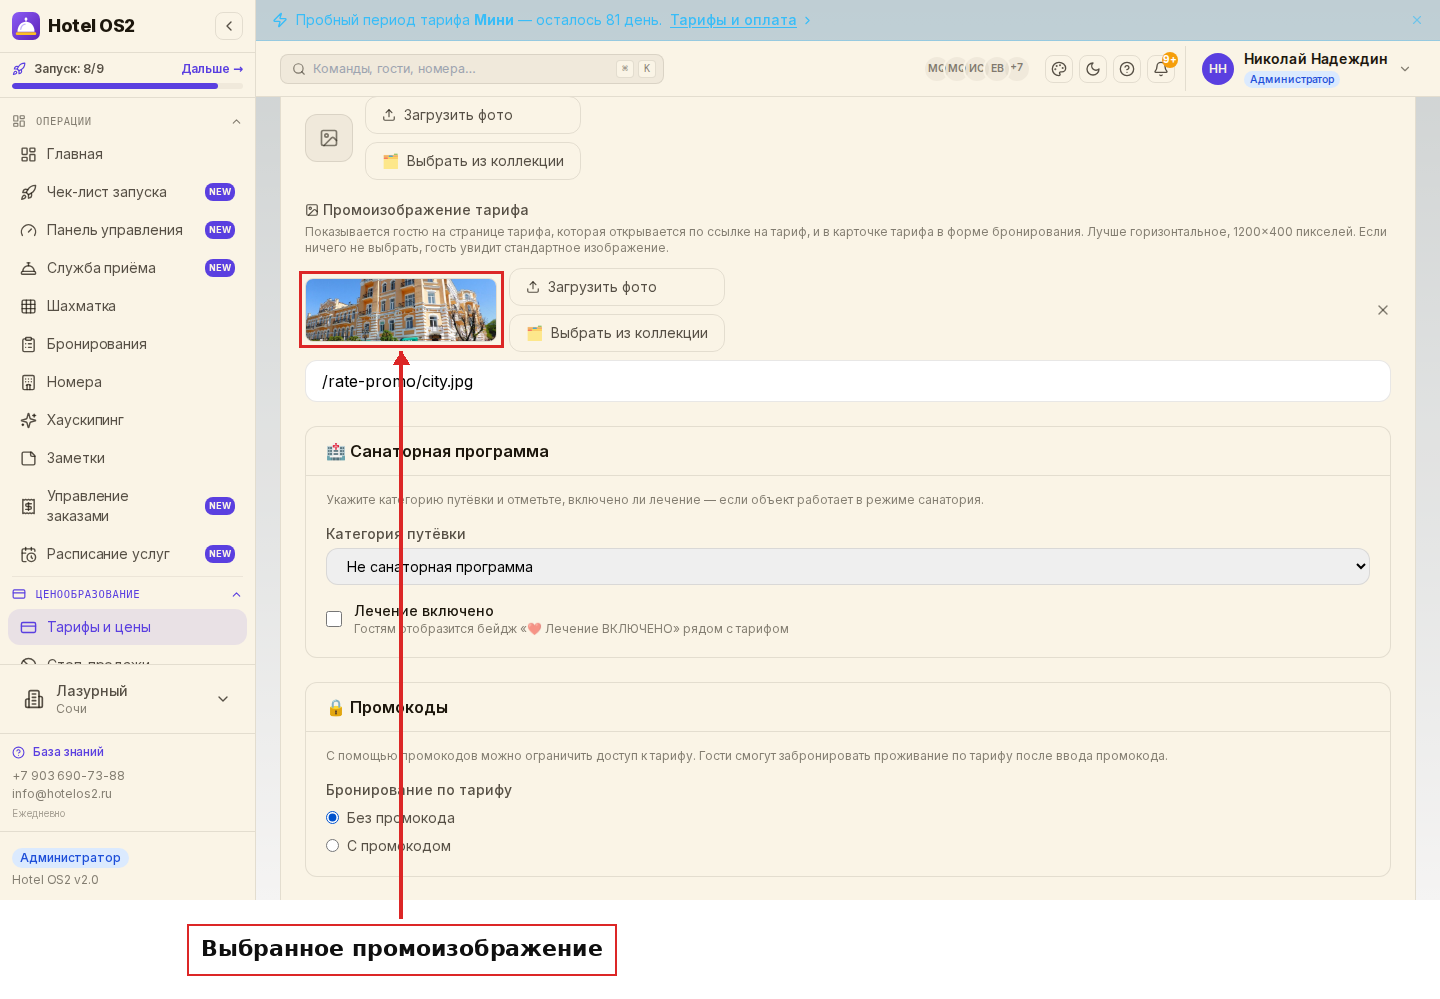Viewport: 1440px width, 999px height.
Task: Open Главная in the sidebar
Action: [x=127, y=154]
